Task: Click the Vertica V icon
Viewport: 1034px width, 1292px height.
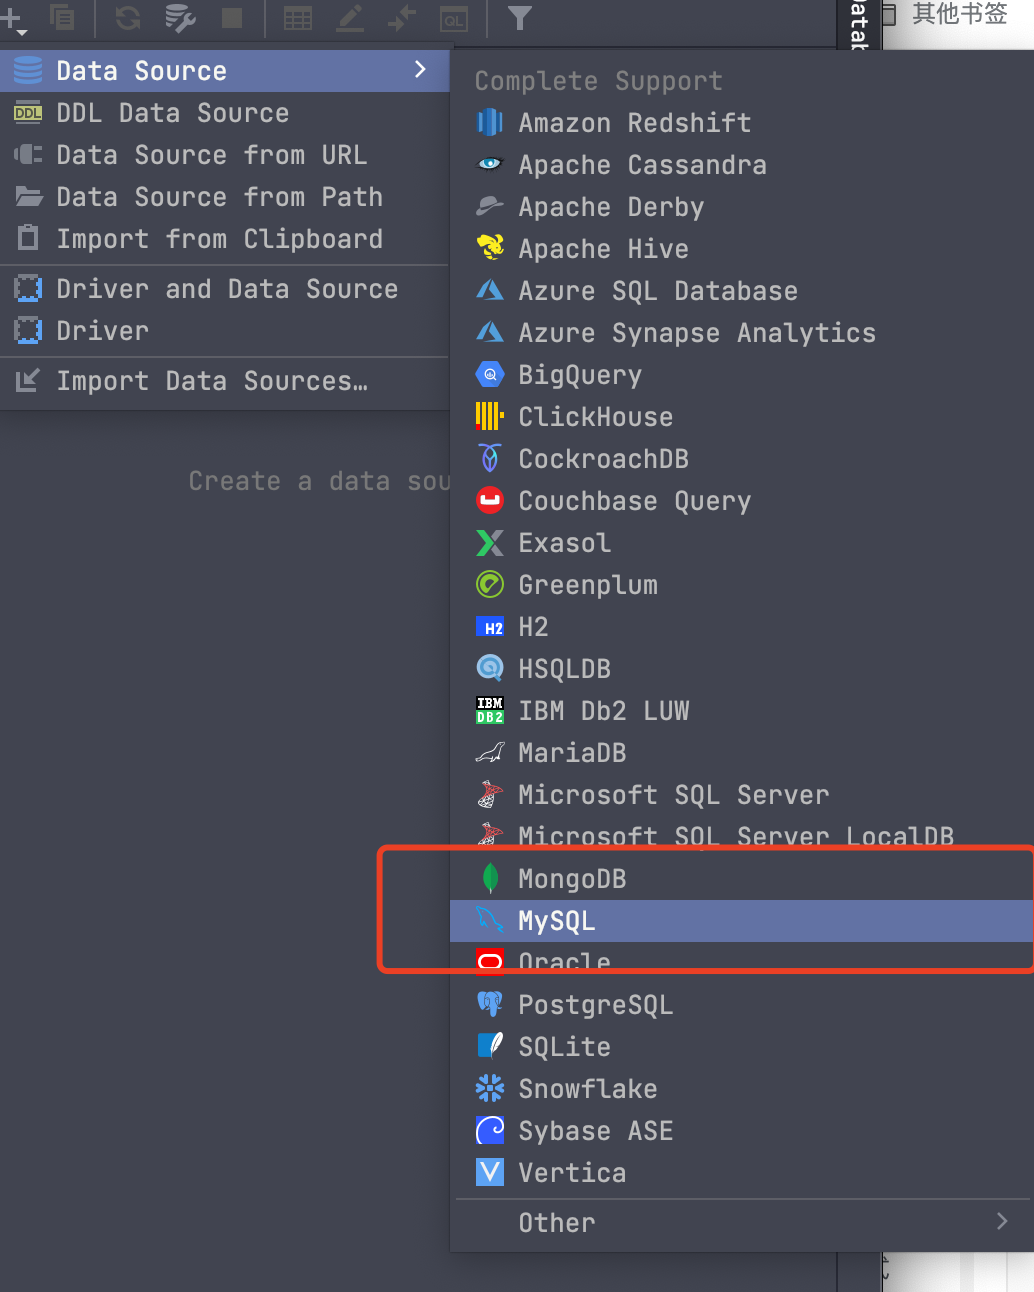Action: point(490,1172)
